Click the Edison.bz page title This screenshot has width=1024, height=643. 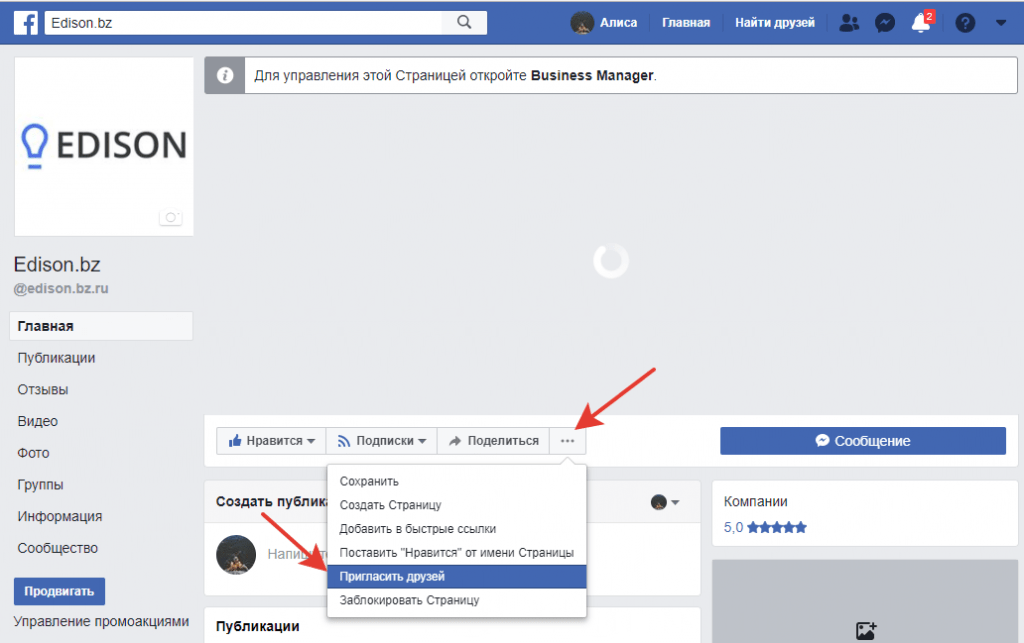coord(57,264)
